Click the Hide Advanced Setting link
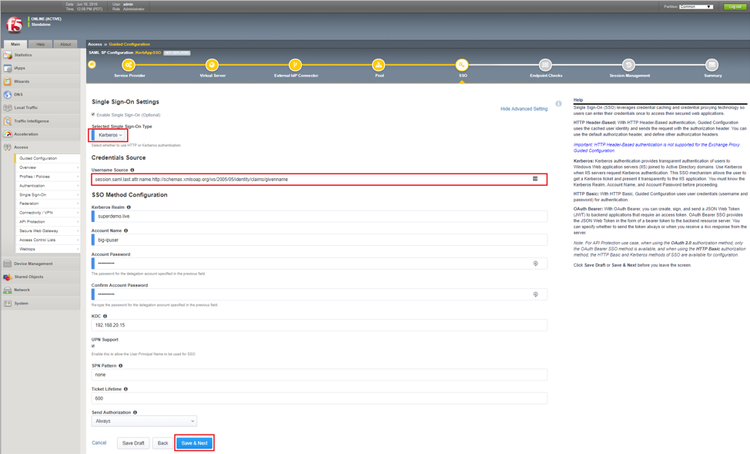 (x=524, y=109)
